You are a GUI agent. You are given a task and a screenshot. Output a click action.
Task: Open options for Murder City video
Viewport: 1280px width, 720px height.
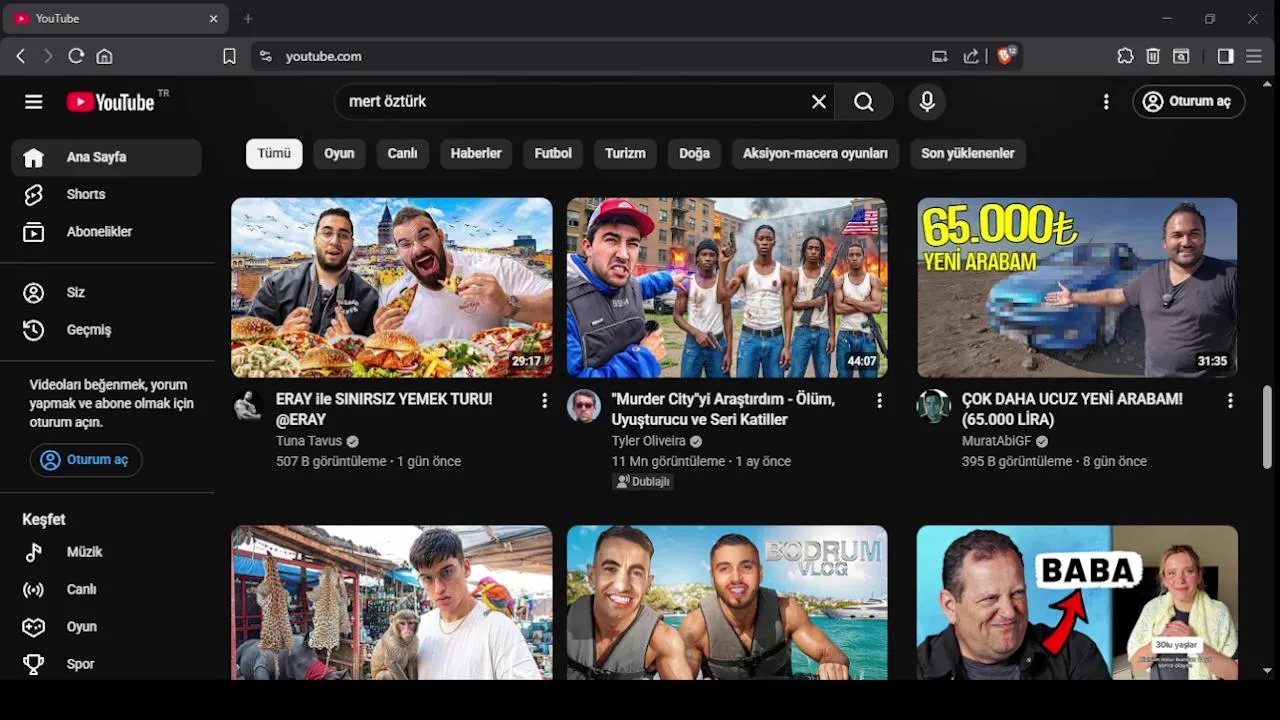click(879, 400)
